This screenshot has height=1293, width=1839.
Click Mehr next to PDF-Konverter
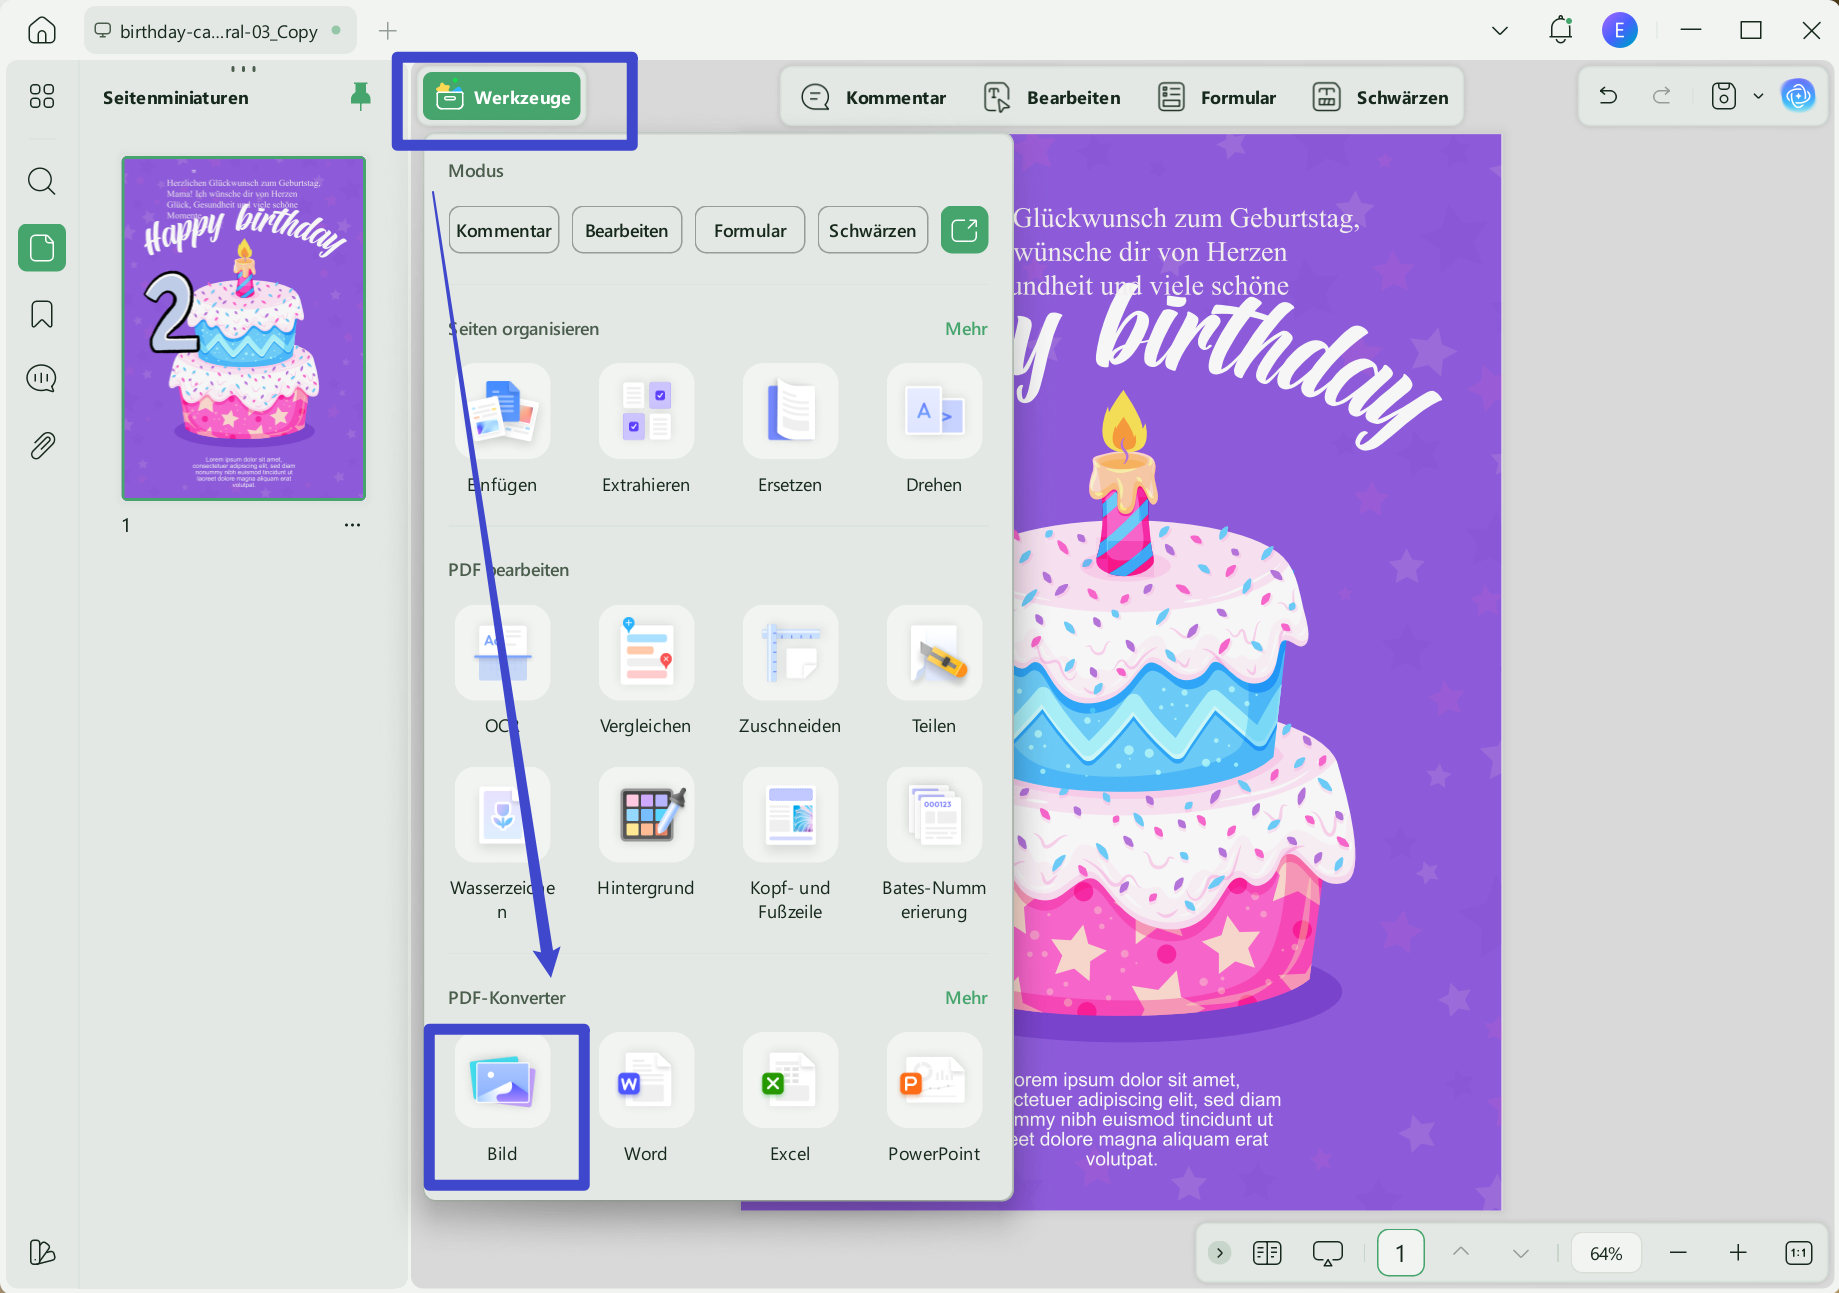coord(966,998)
